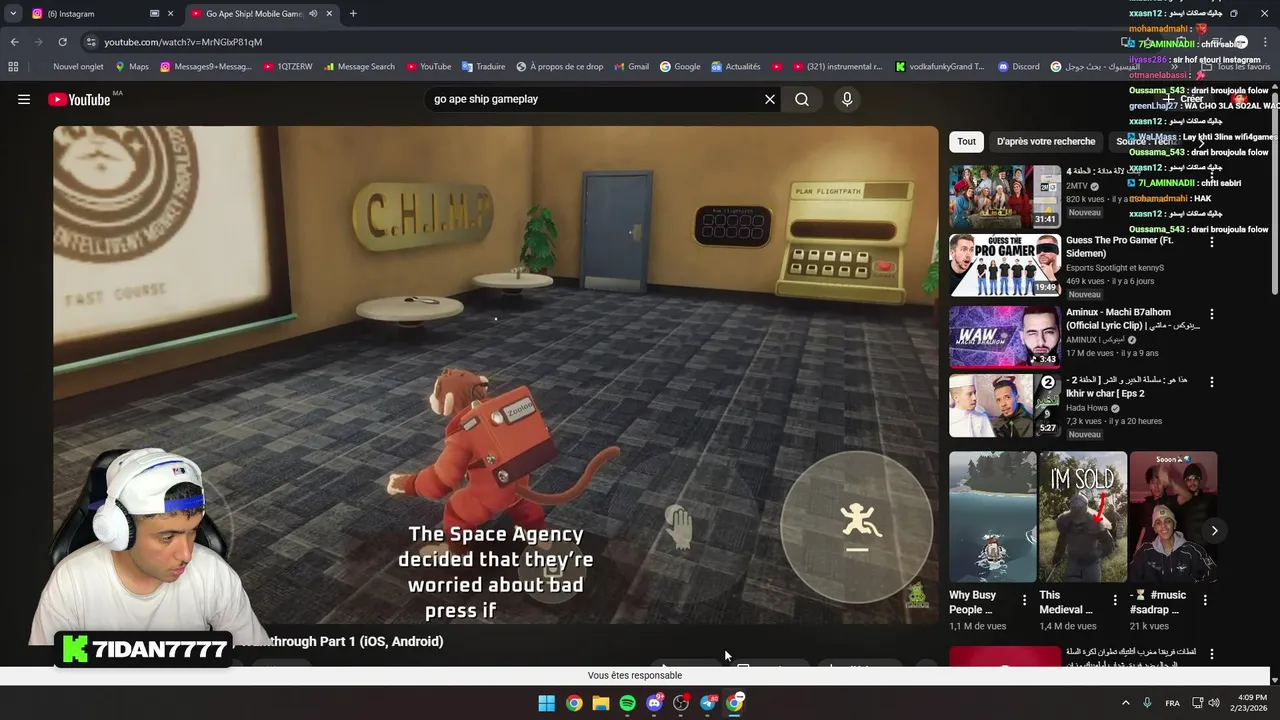Show next shorts with right chevron

coord(1214,530)
